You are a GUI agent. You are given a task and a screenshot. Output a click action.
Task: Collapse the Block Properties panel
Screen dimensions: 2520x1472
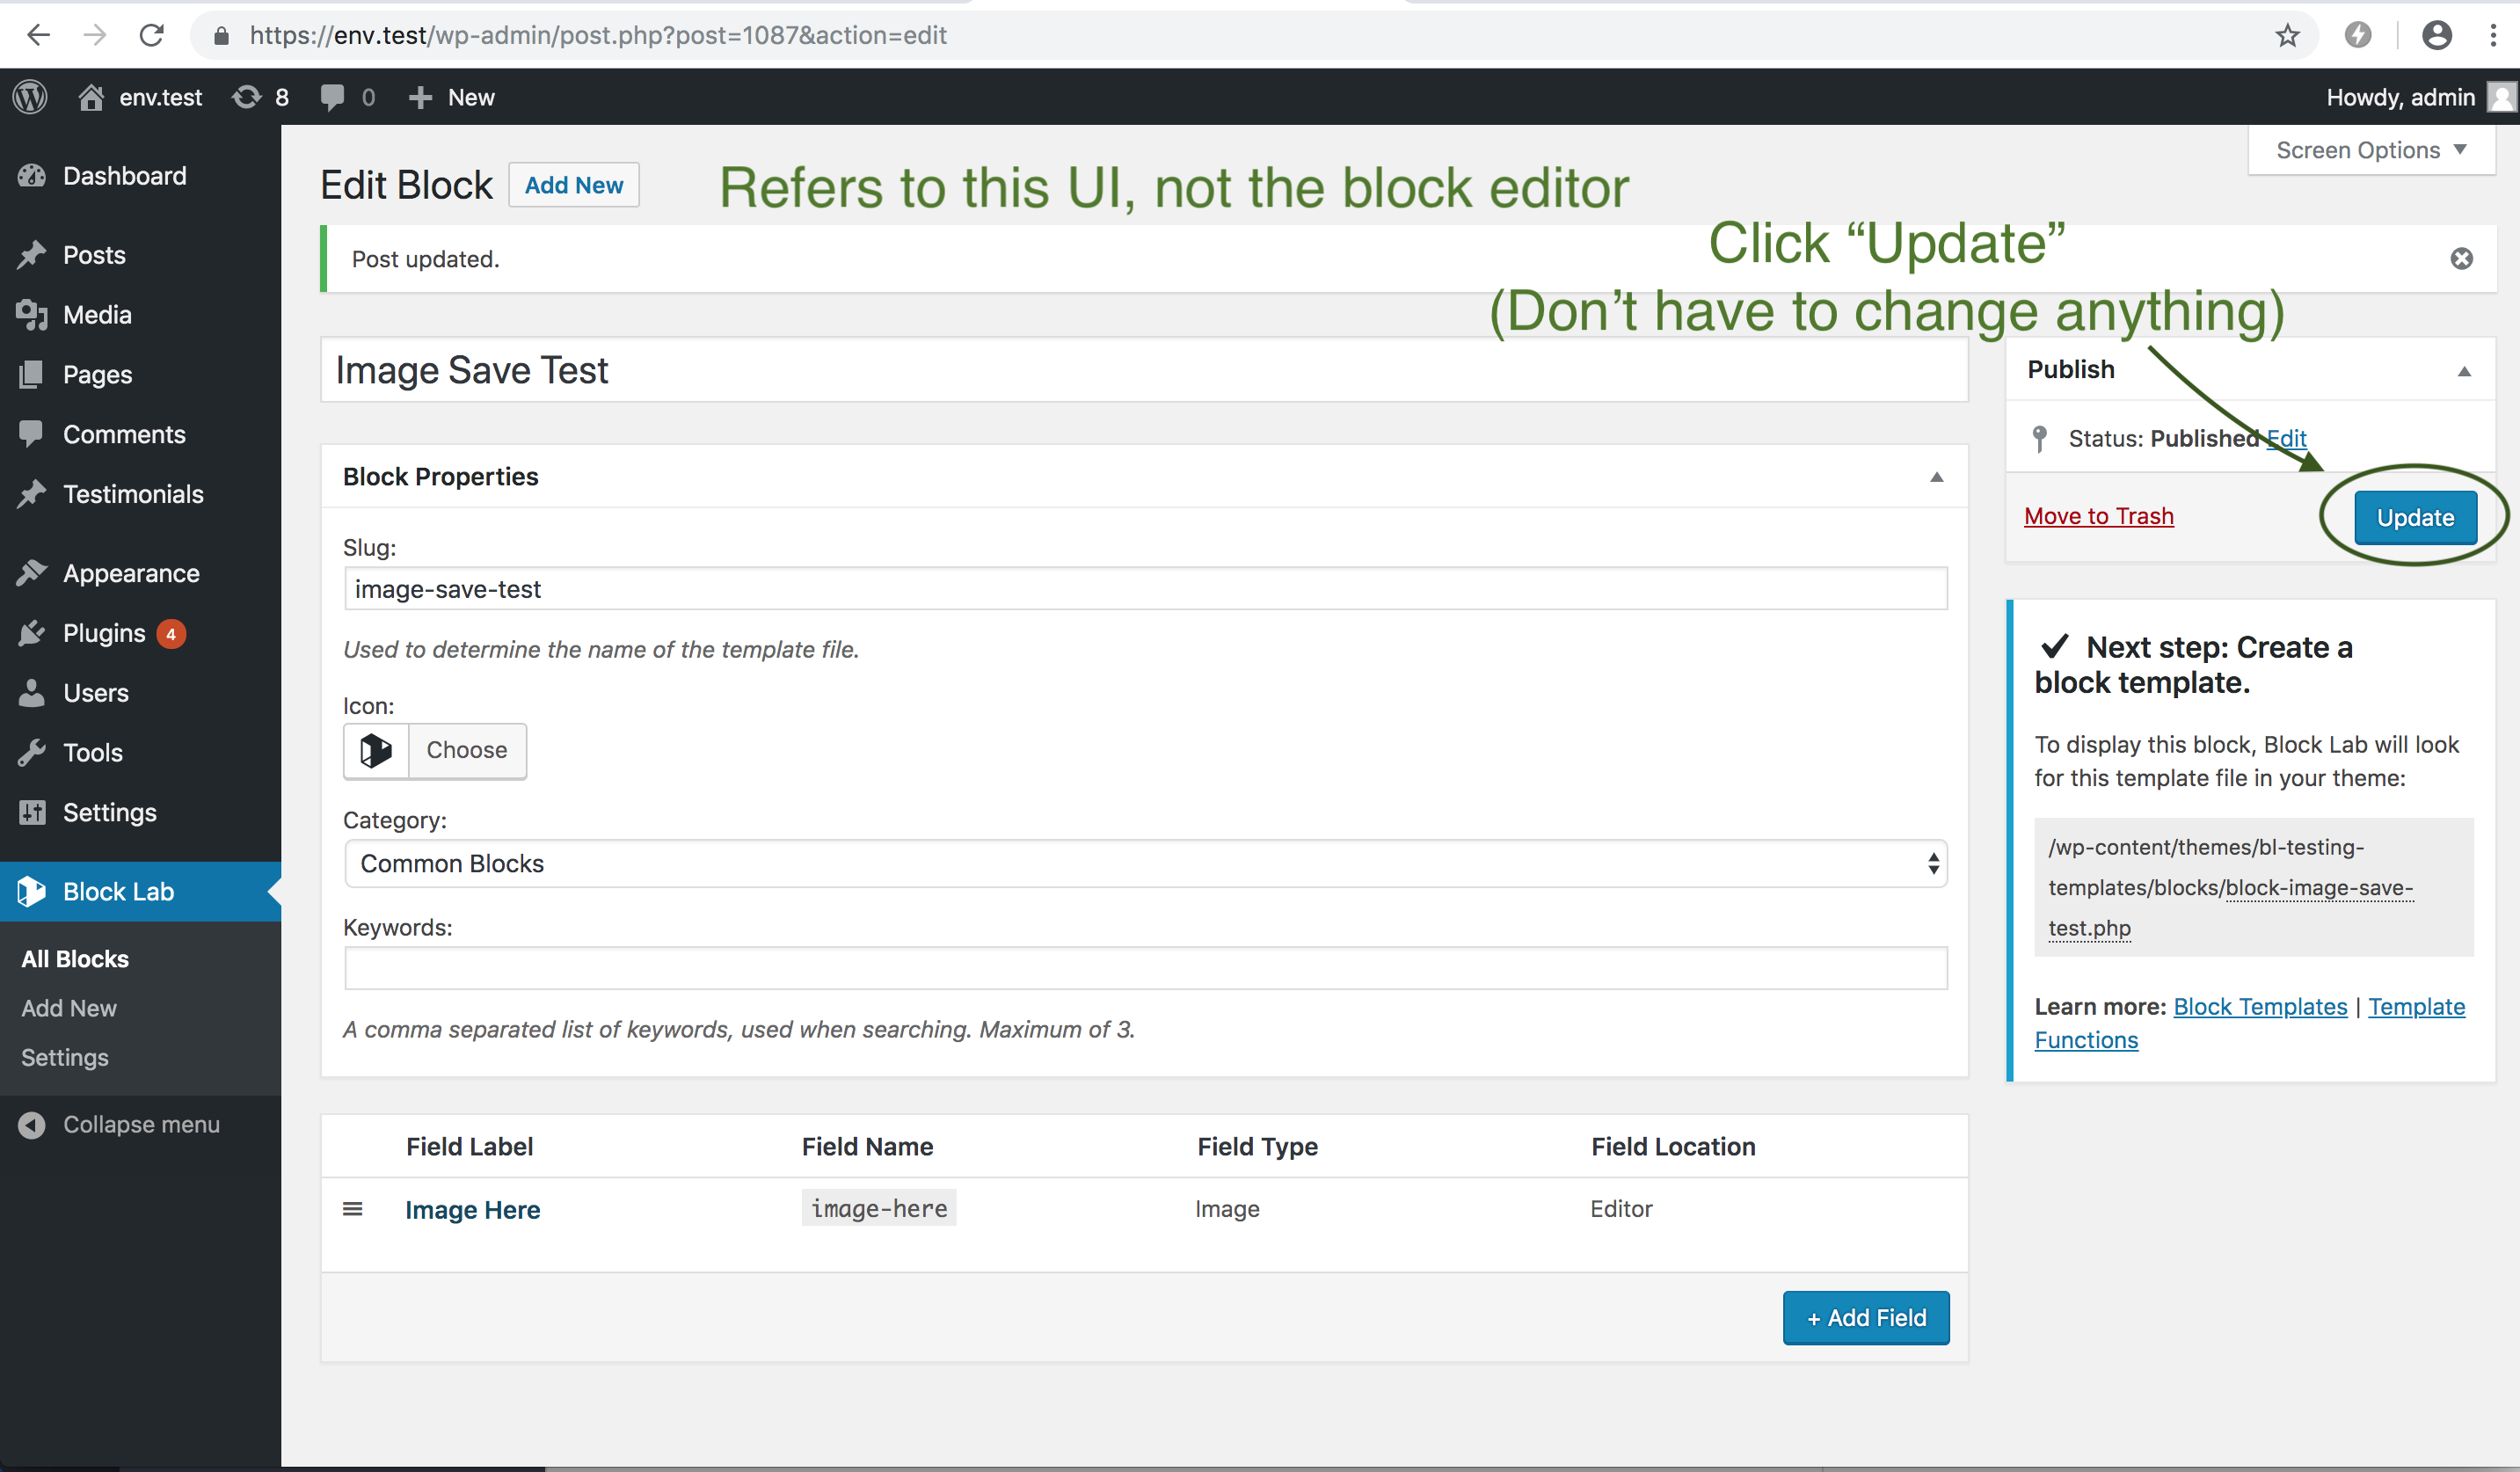(x=1936, y=477)
